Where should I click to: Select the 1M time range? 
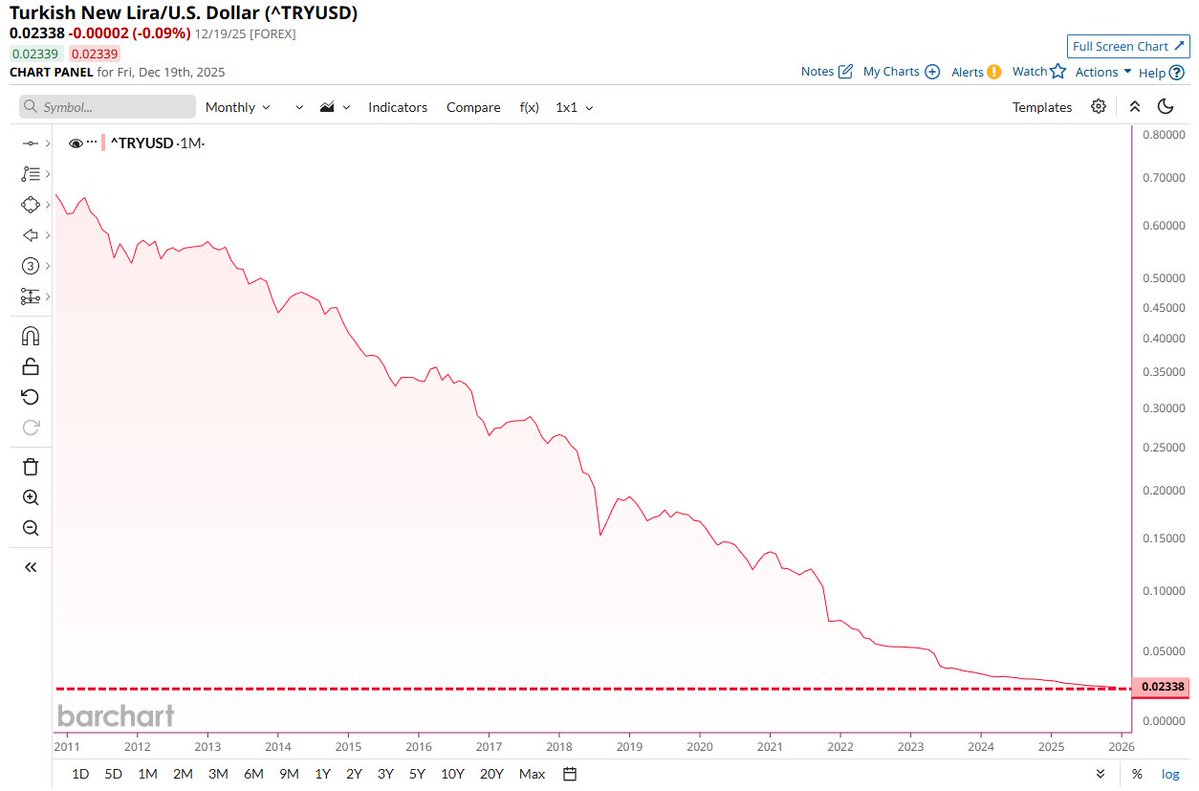(x=148, y=774)
